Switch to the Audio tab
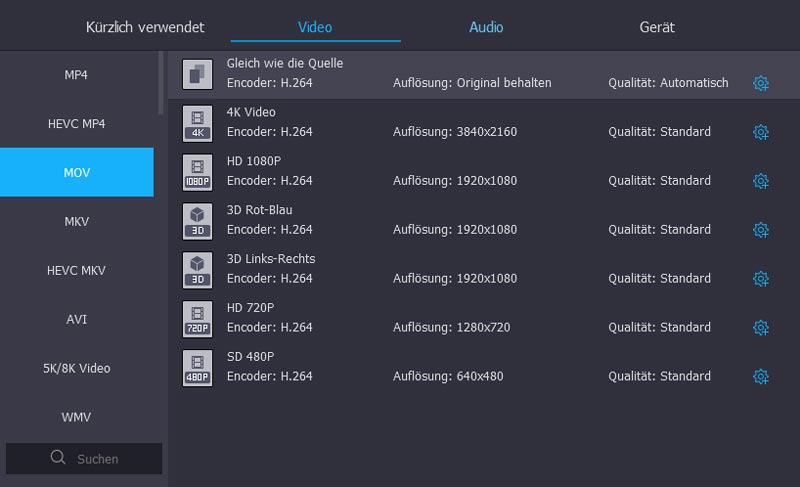The image size is (800, 487). click(x=486, y=27)
